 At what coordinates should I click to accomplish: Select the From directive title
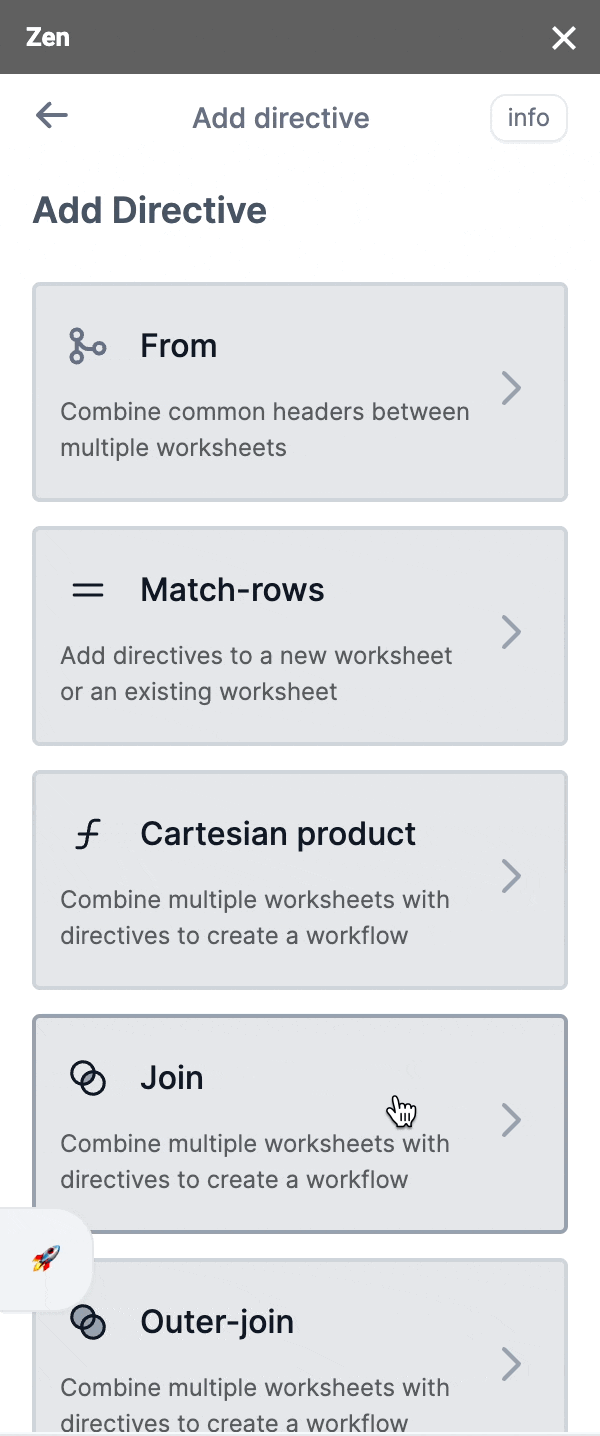click(179, 346)
